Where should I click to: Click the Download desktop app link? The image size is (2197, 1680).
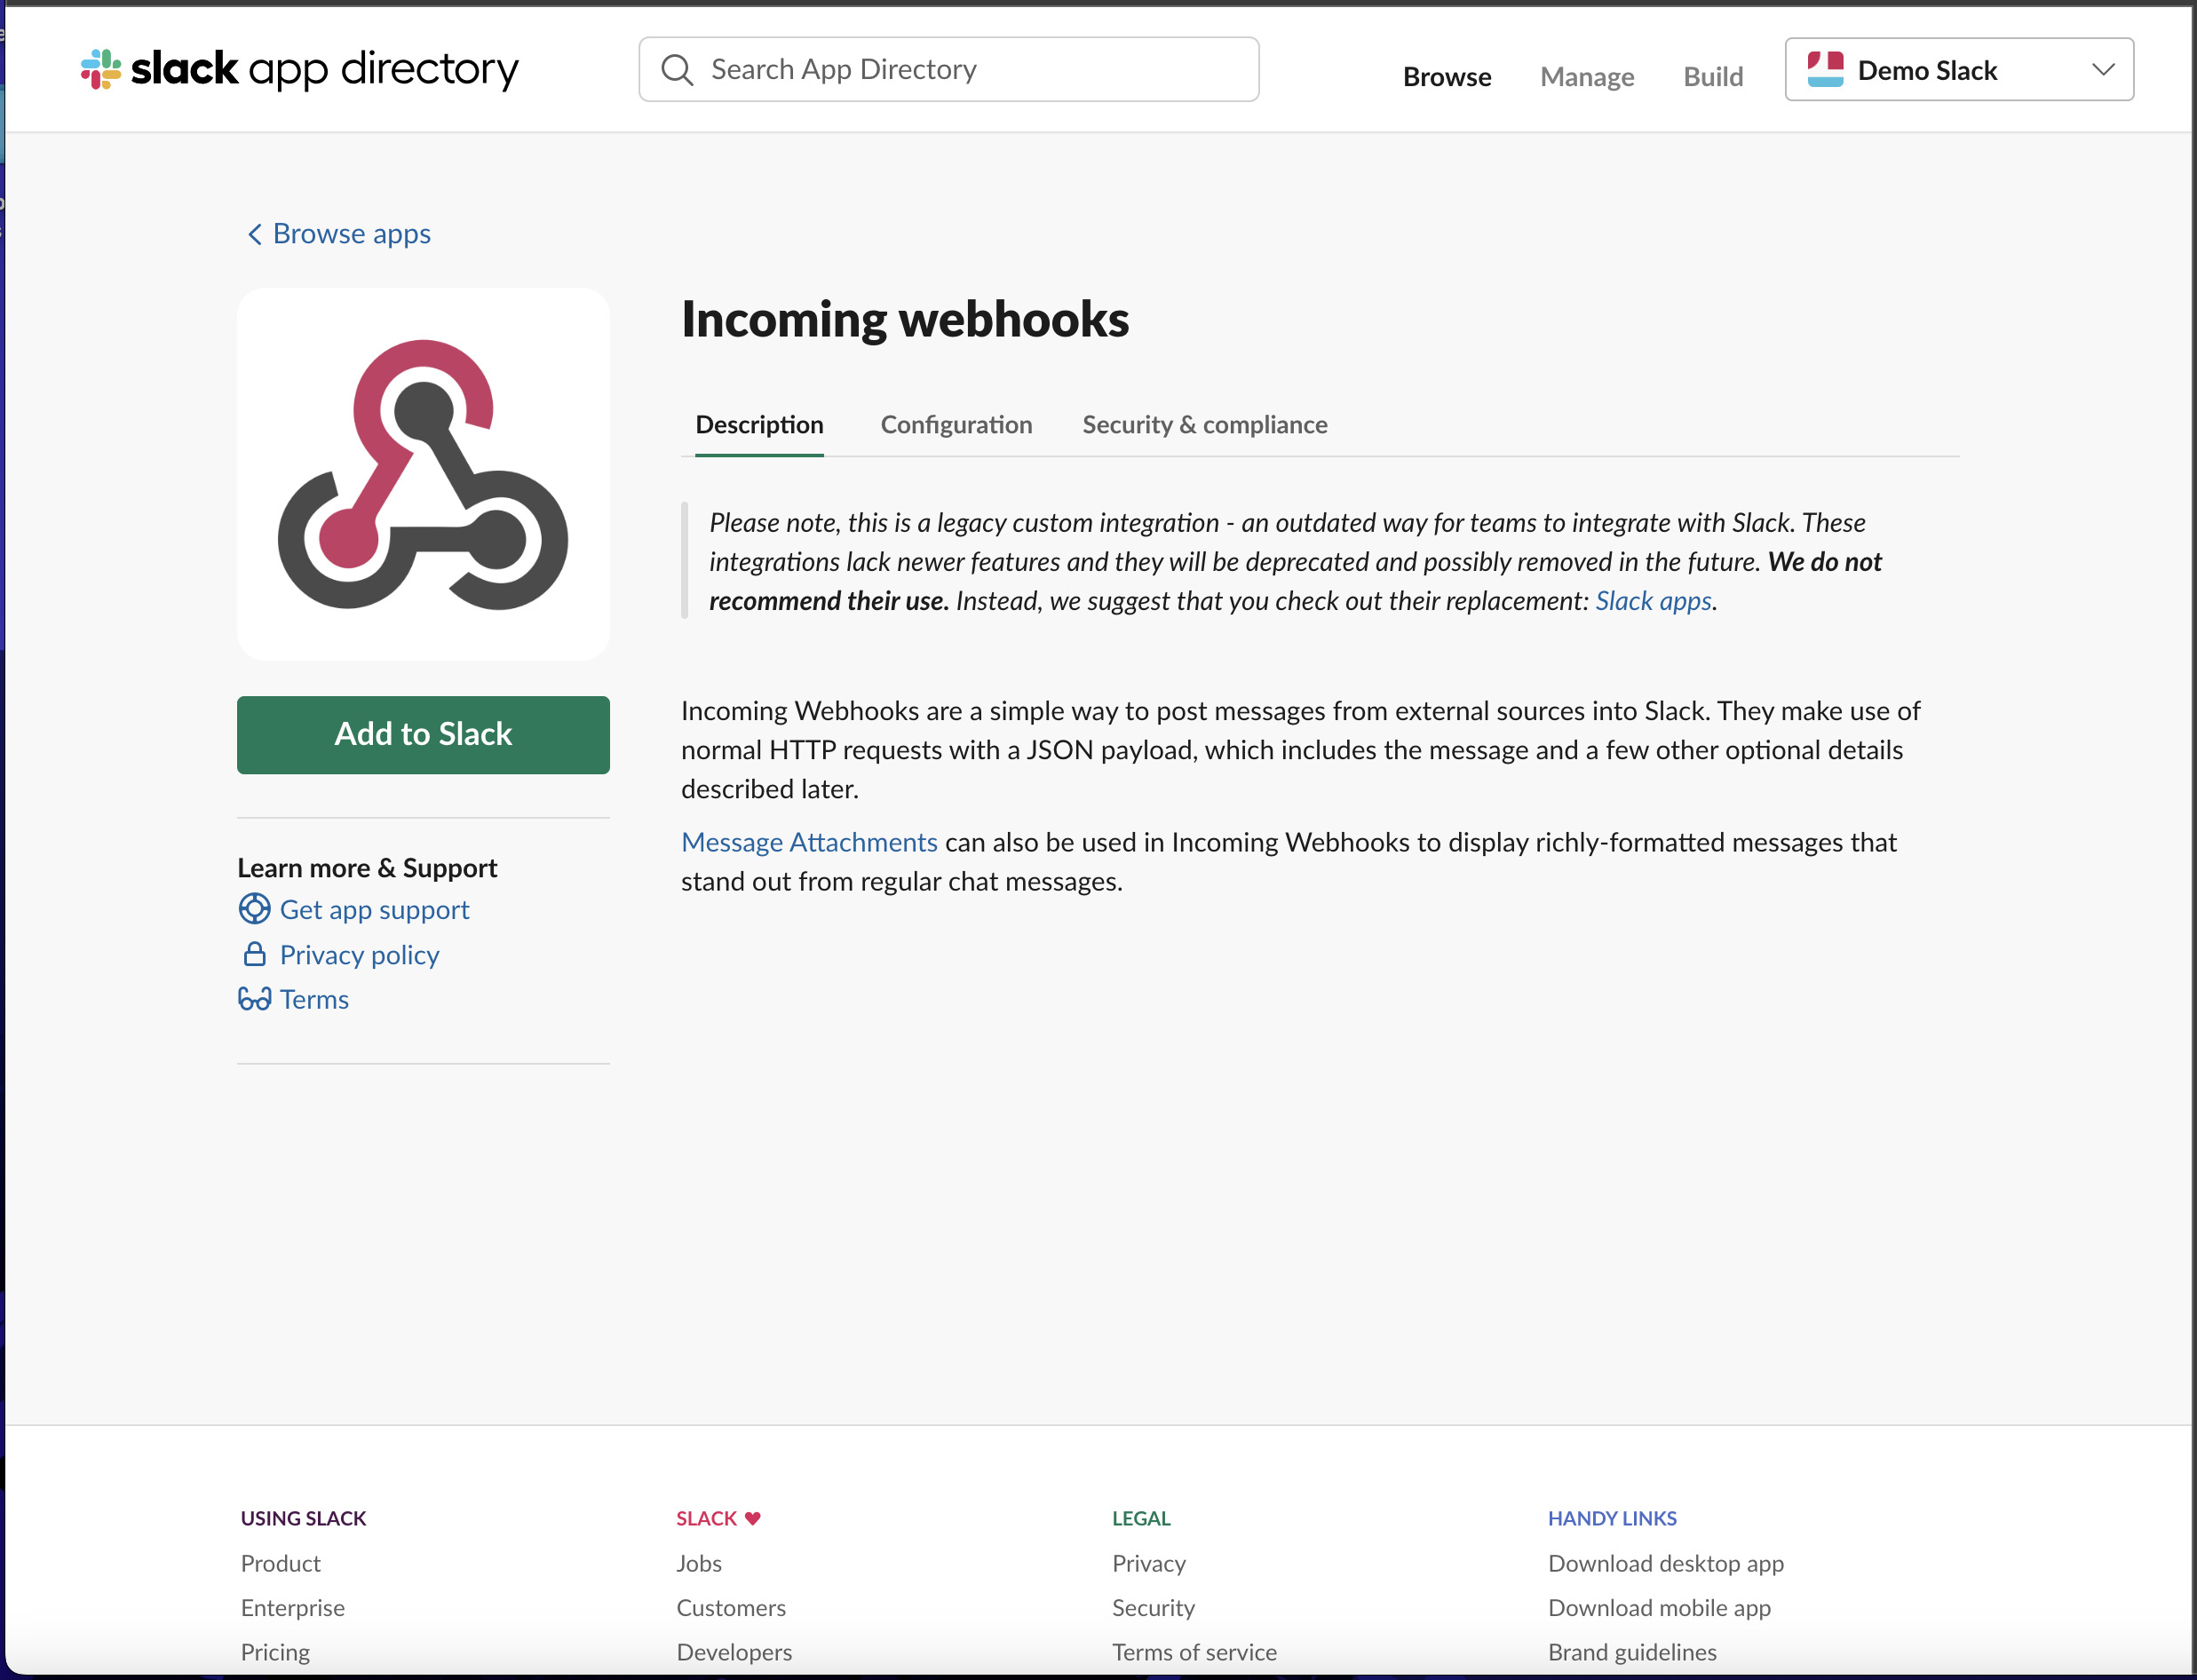pos(1666,1563)
